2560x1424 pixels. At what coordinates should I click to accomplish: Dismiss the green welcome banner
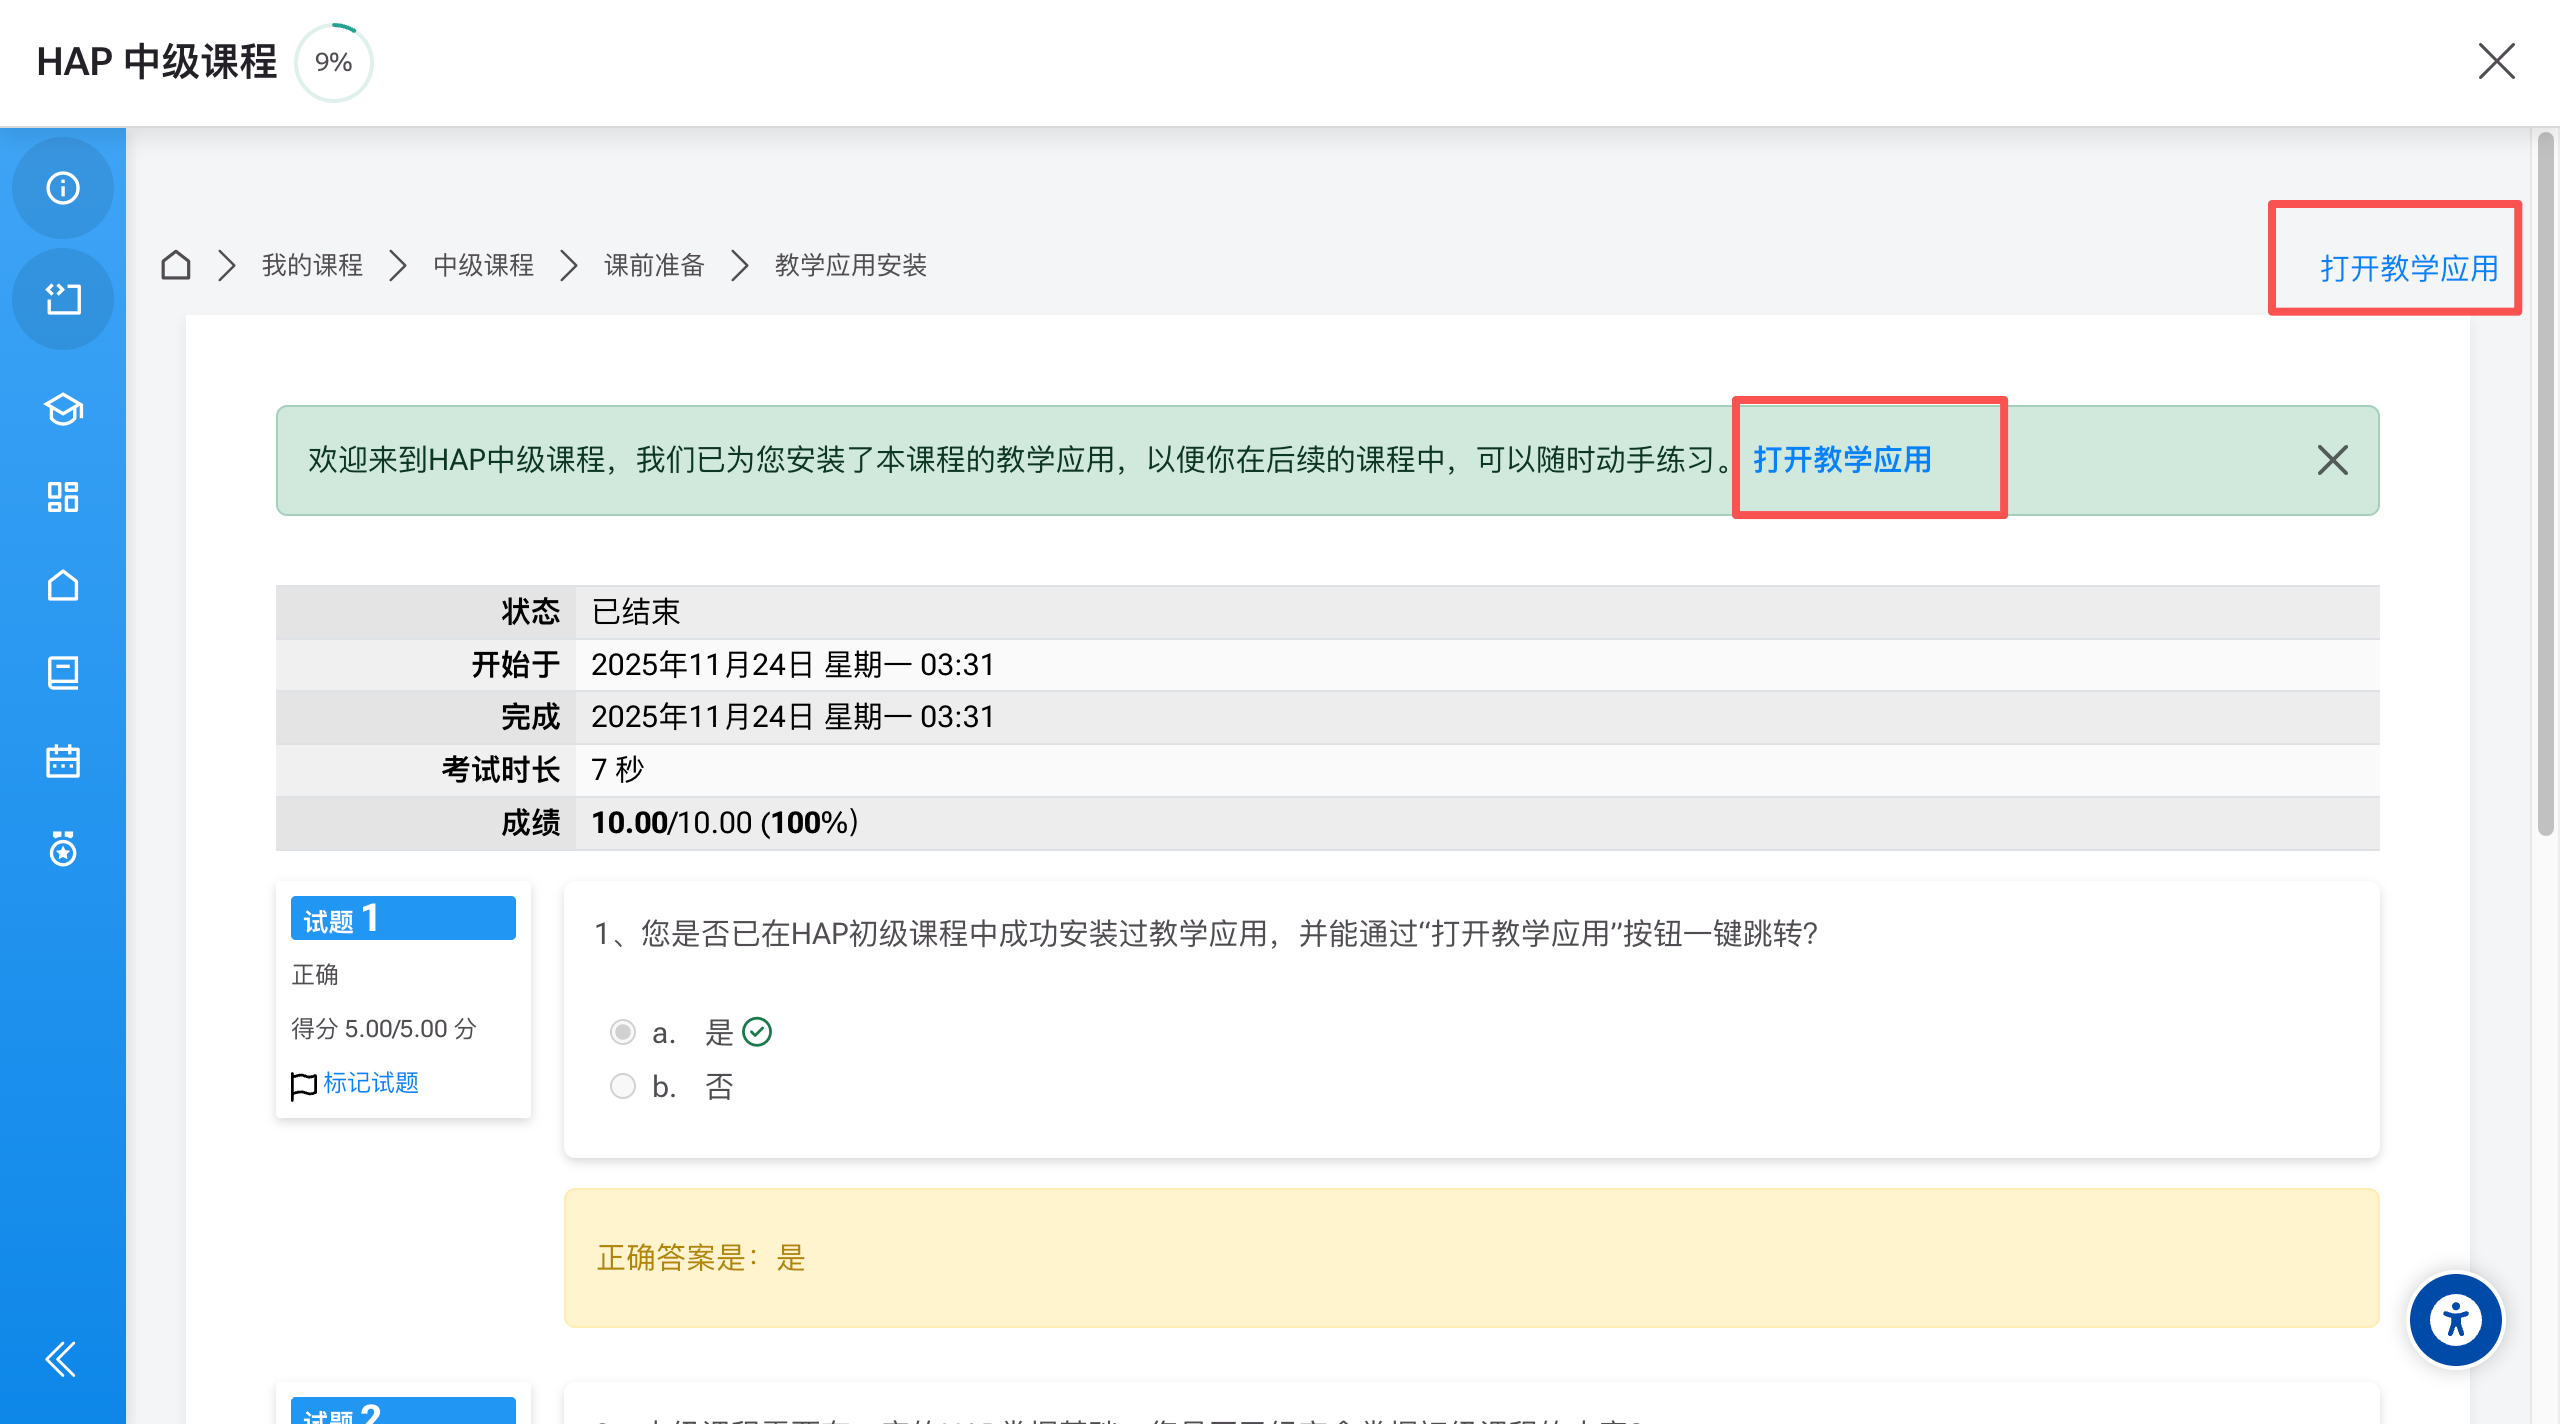point(2332,460)
